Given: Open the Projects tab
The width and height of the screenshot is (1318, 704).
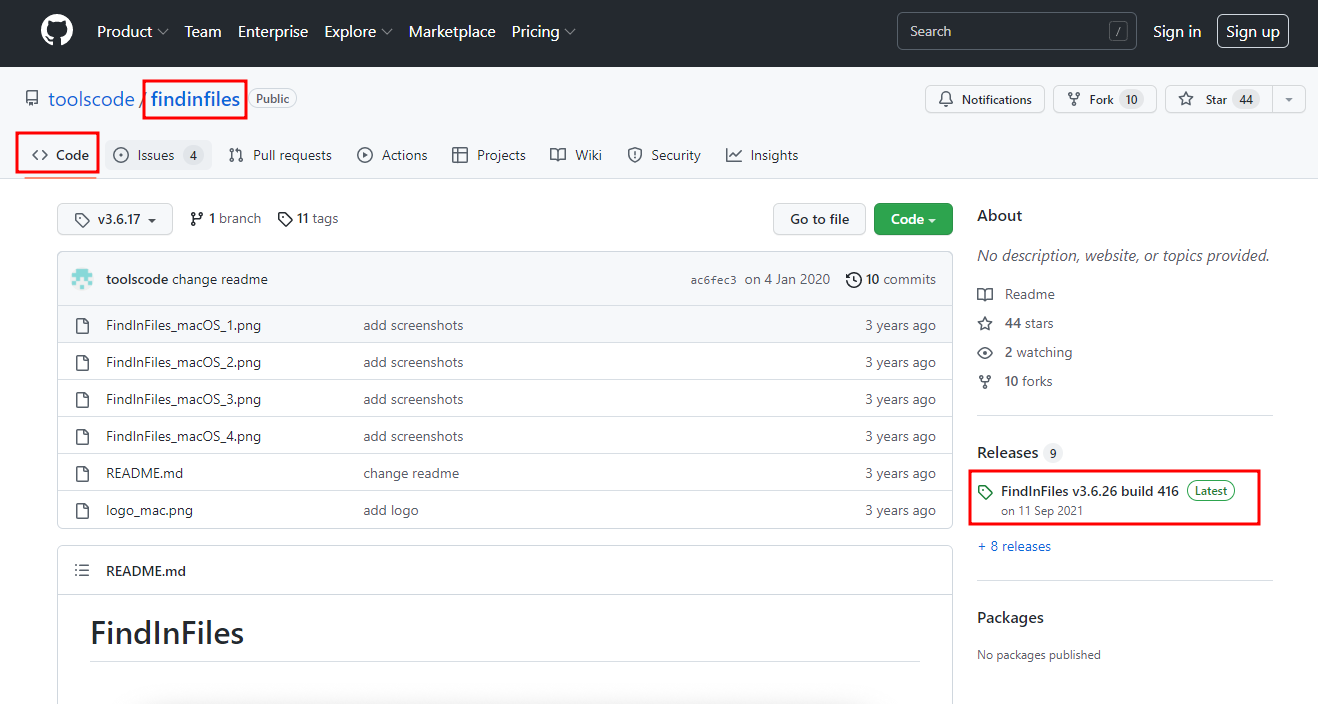Looking at the screenshot, I should coord(489,155).
